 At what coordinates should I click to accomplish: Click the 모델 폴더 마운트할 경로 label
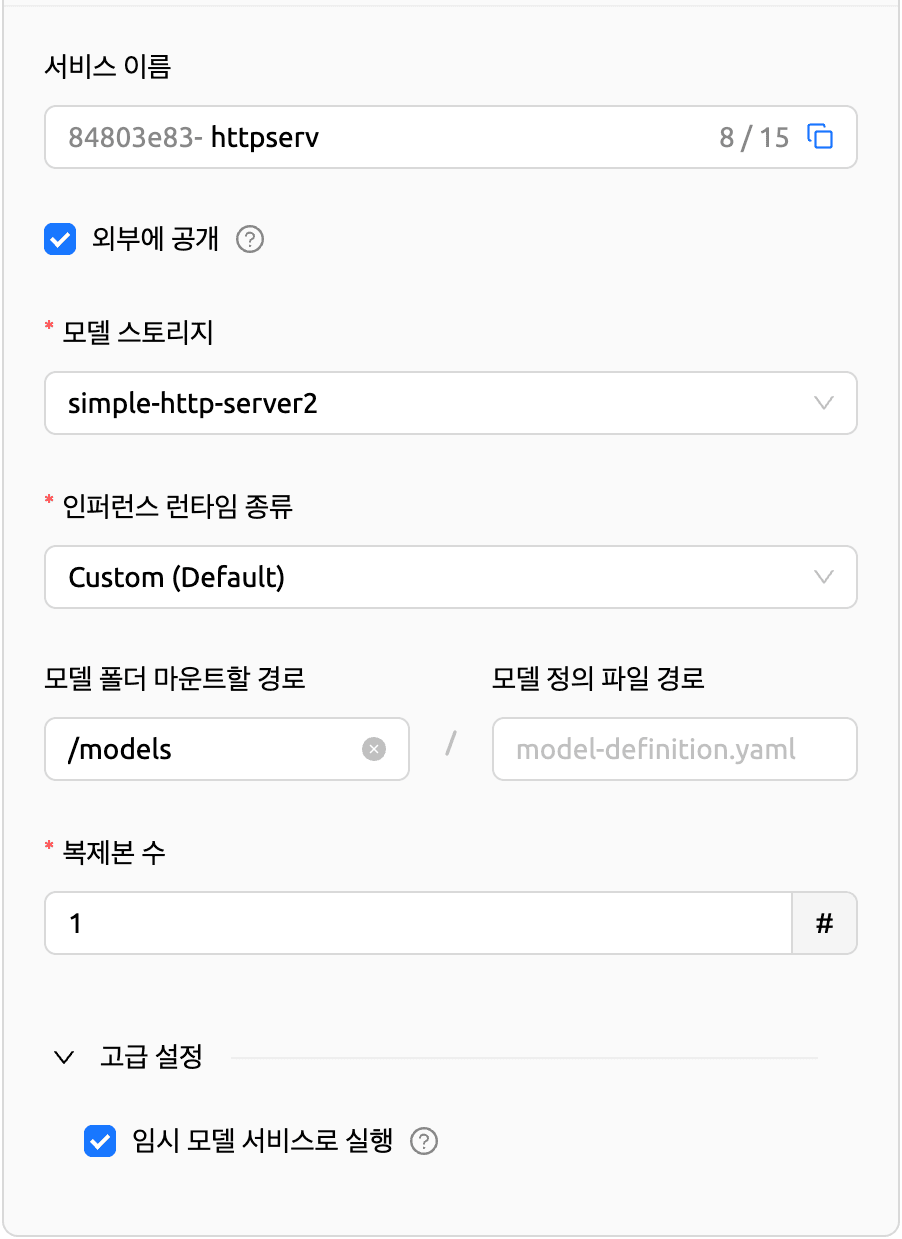(175, 679)
